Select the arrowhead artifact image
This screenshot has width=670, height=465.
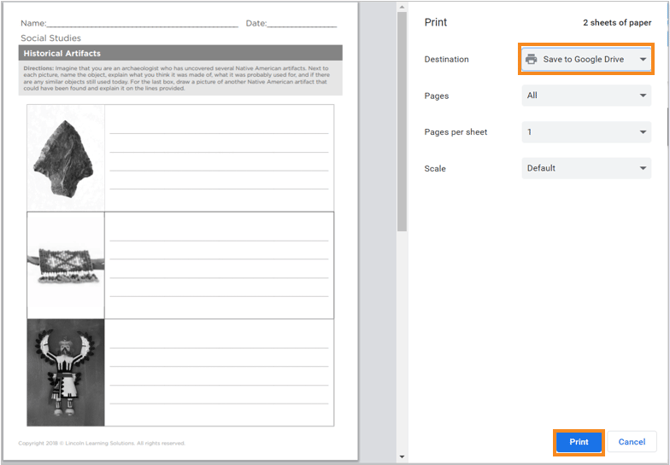[65, 156]
